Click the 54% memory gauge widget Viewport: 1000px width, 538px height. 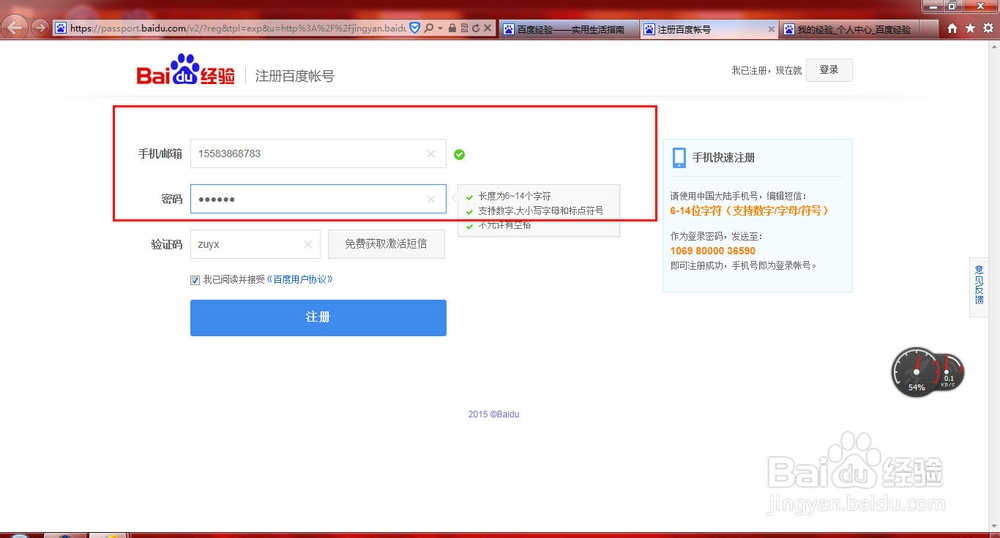(x=916, y=373)
